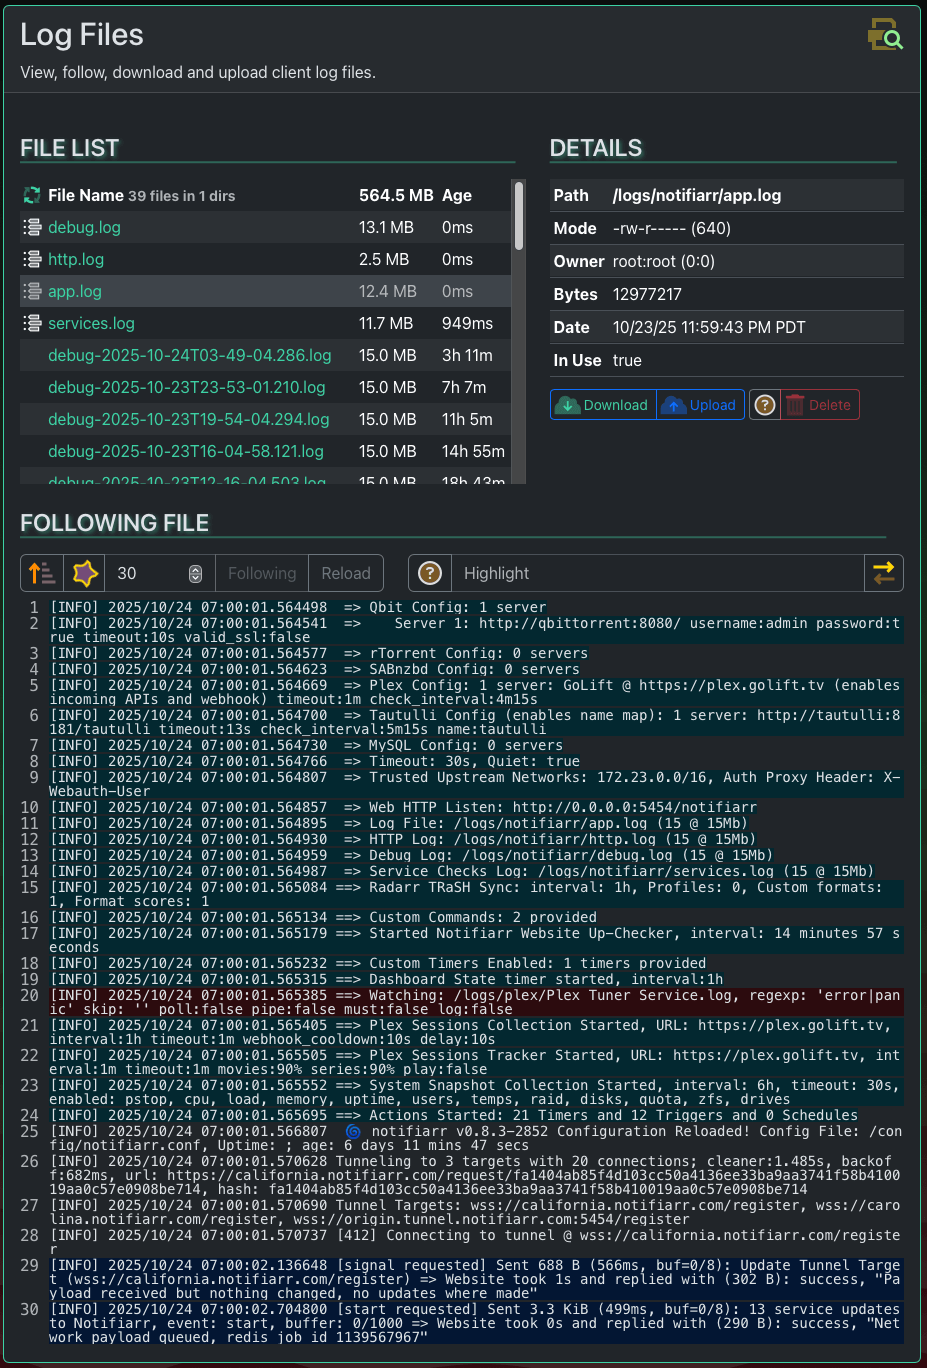Click the Upload button
Image resolution: width=927 pixels, height=1368 pixels.
[701, 405]
